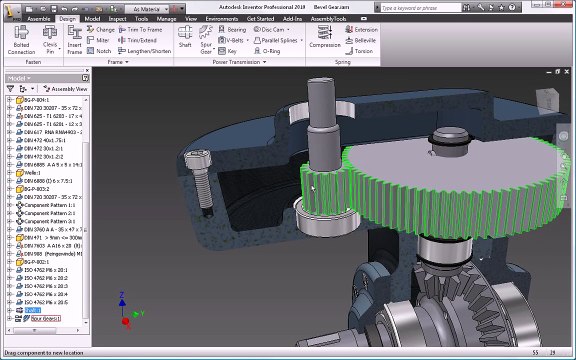Screen dimensions: 576x360
Task: Expand the BG-P-802:1 tree node
Action: pyautogui.click(x=10, y=262)
